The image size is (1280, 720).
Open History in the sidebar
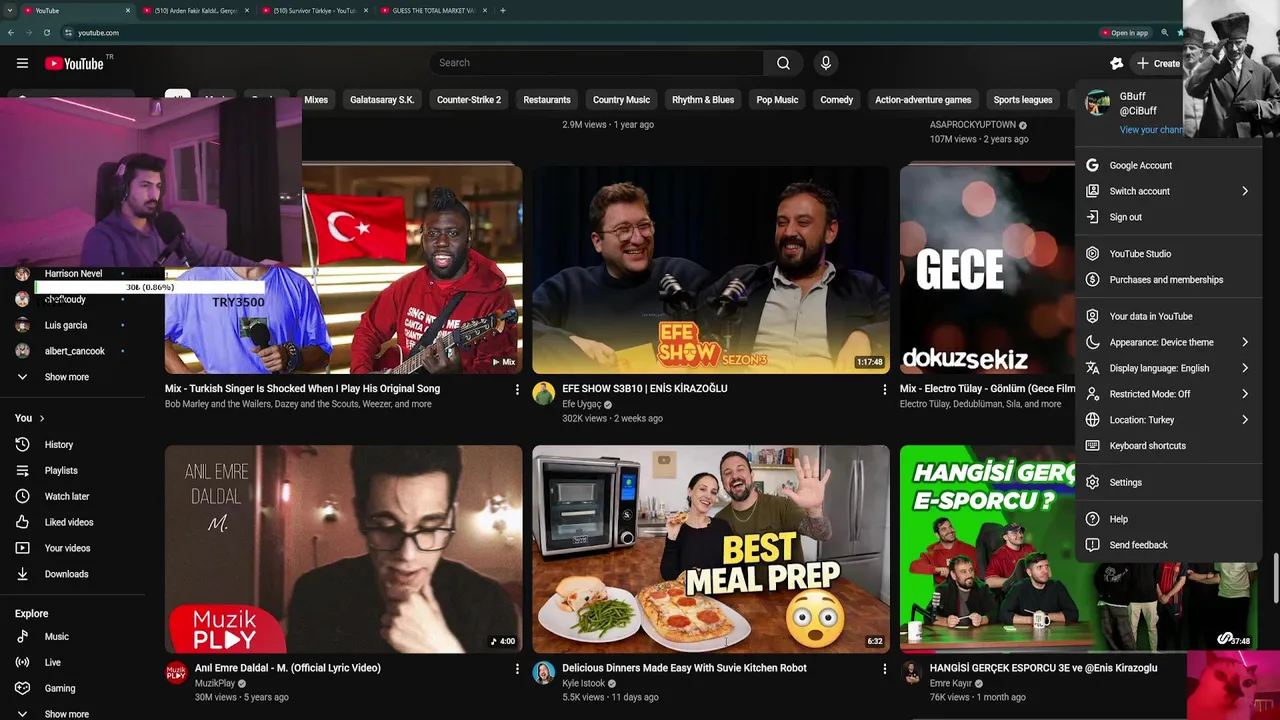58,445
